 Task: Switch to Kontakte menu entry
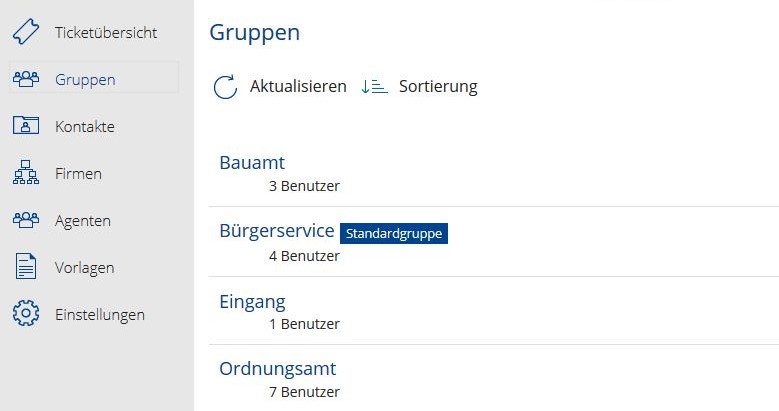pos(85,126)
